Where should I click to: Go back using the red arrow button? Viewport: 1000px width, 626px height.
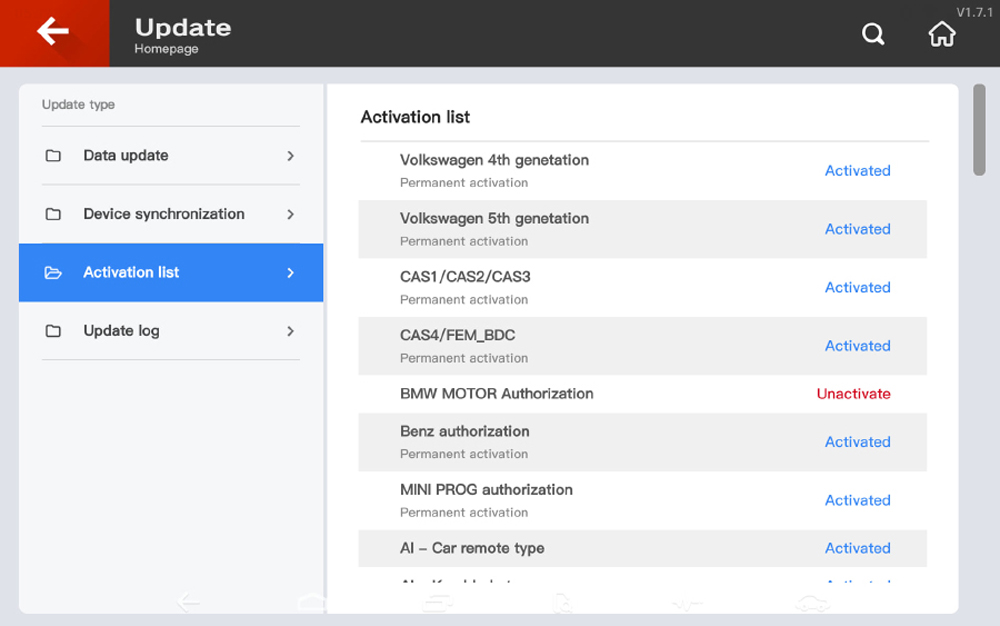(54, 33)
